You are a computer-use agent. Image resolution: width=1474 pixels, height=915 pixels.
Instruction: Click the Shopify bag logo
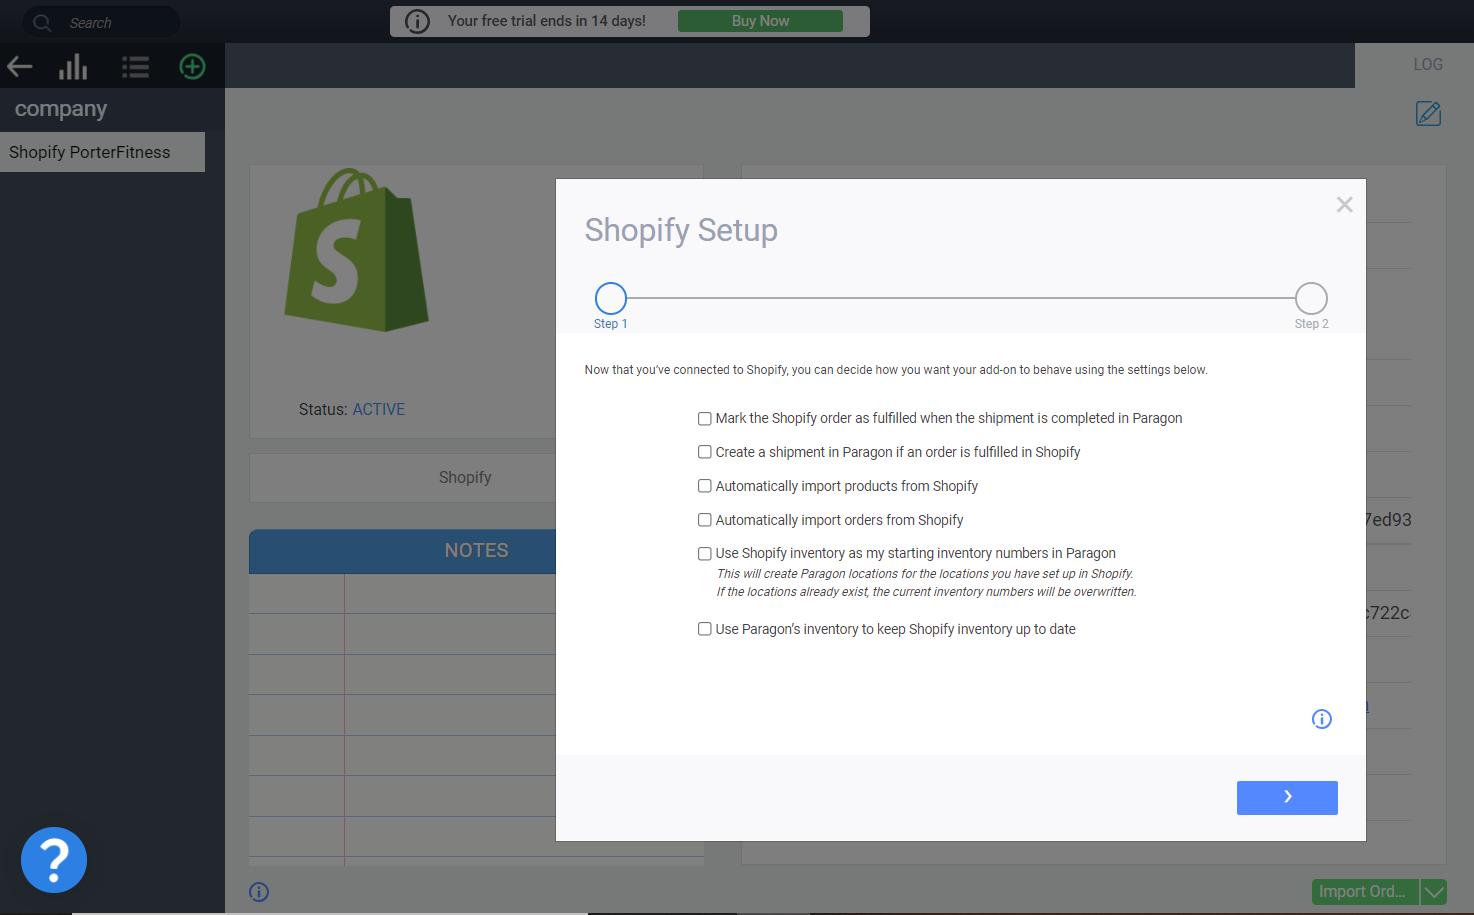pyautogui.click(x=357, y=250)
